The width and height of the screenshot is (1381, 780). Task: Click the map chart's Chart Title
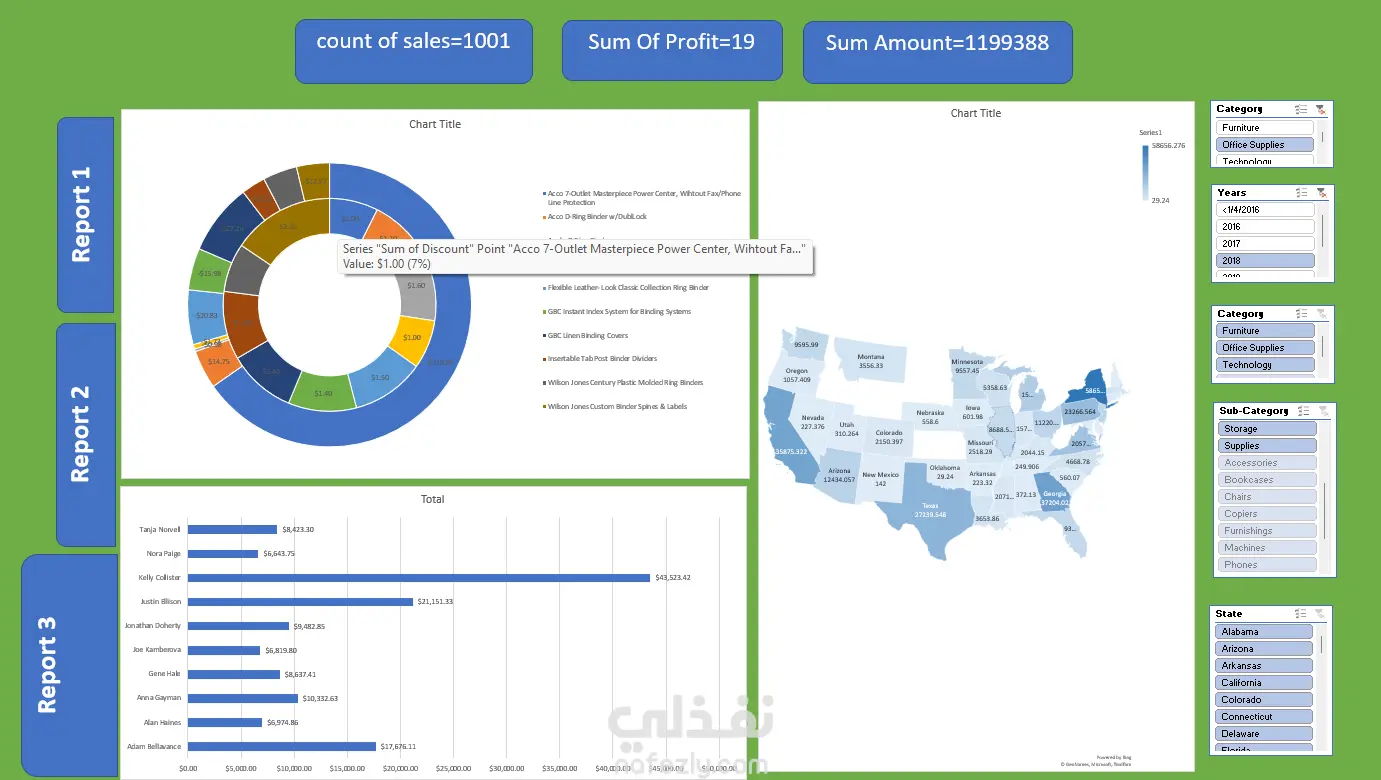[x=976, y=113]
